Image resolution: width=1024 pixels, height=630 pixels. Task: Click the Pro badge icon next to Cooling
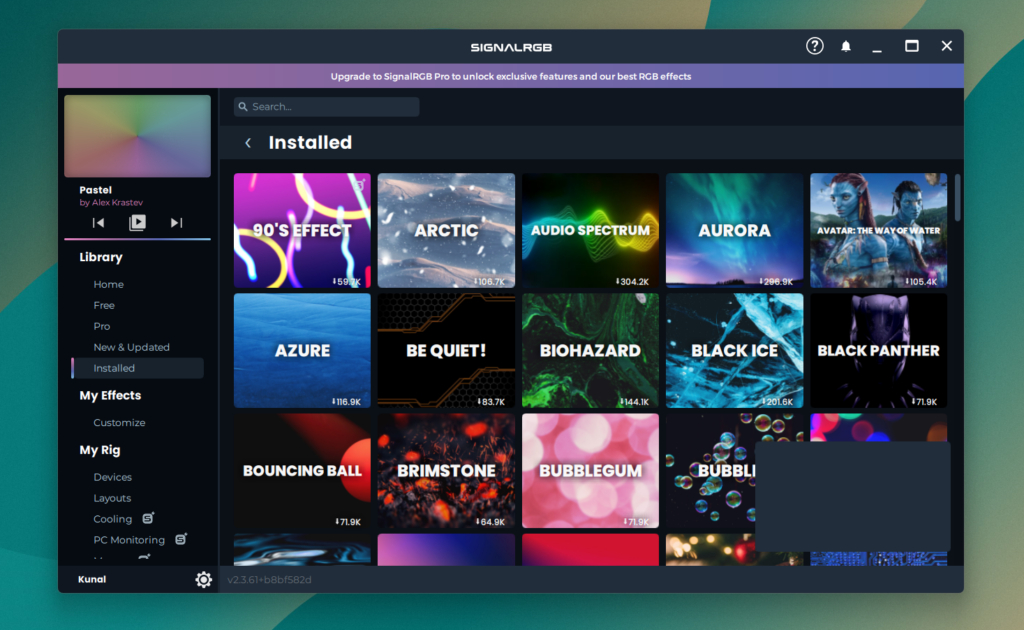click(x=148, y=518)
